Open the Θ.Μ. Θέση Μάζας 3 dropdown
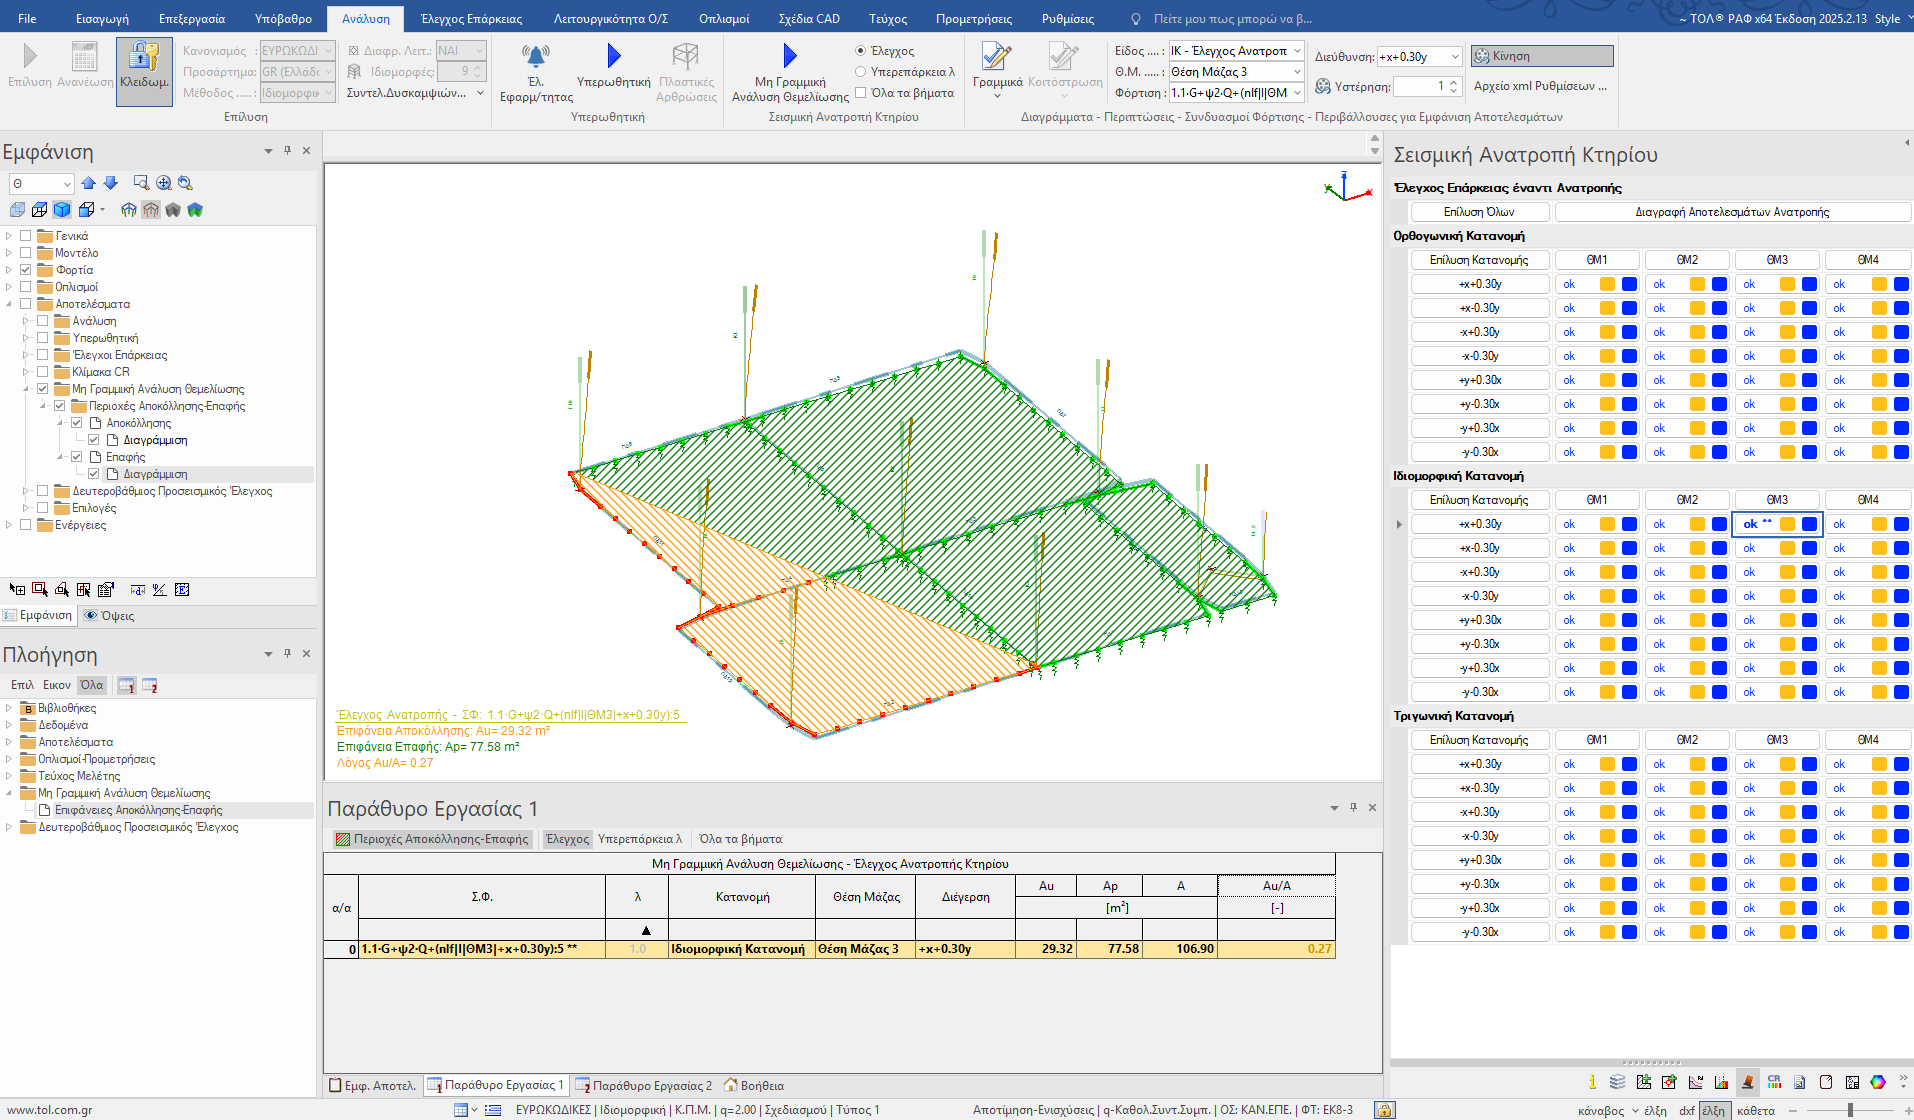1914x1120 pixels. point(1297,72)
